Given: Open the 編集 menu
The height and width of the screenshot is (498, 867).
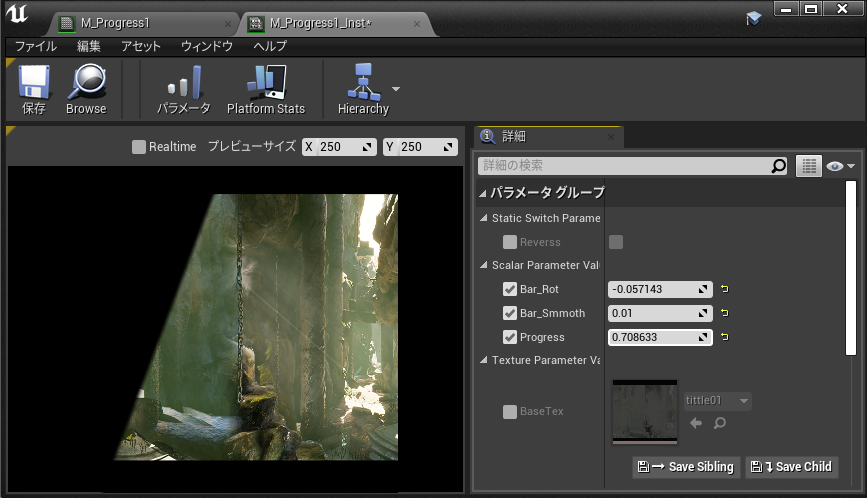Looking at the screenshot, I should tap(88, 46).
